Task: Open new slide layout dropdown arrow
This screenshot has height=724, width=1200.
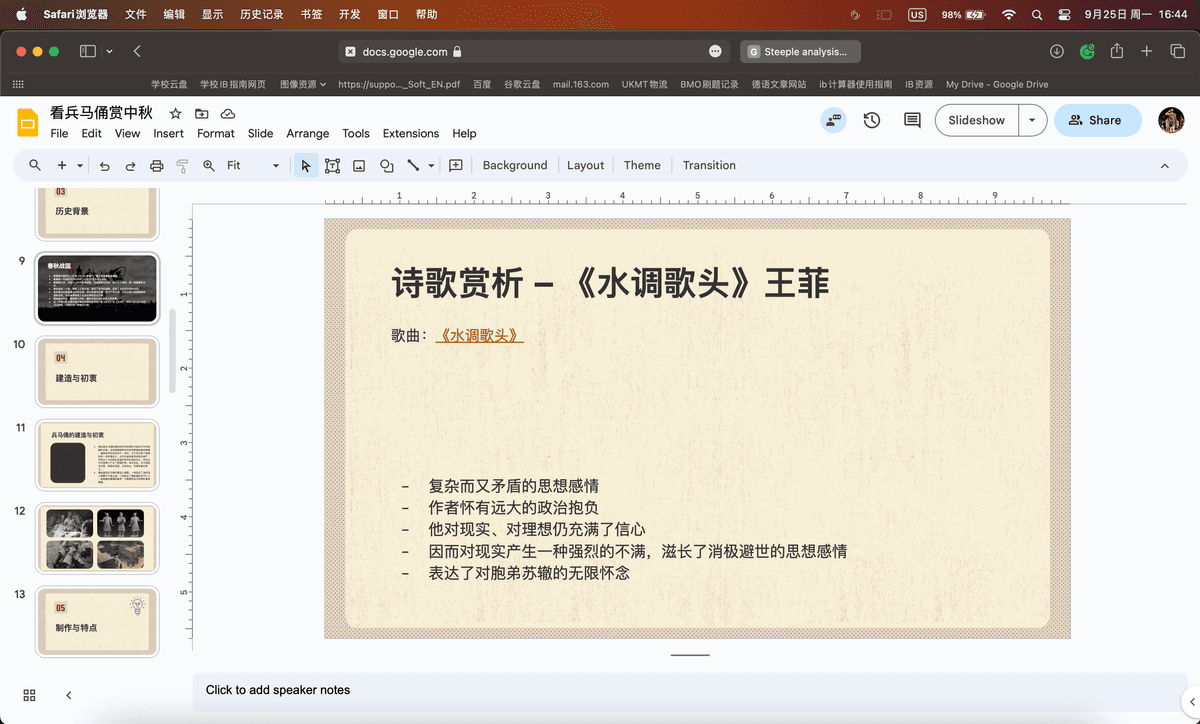Action: [x=80, y=166]
